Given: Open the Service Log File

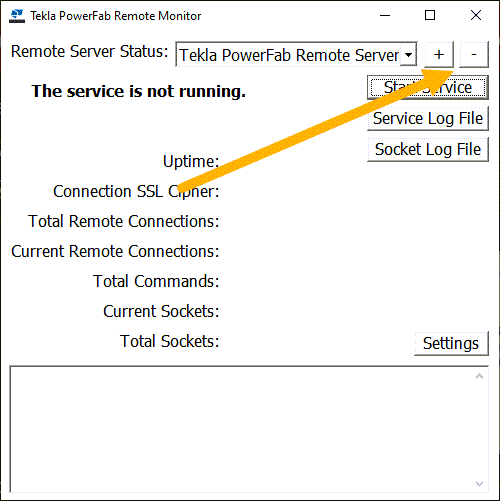Looking at the screenshot, I should 428,118.
